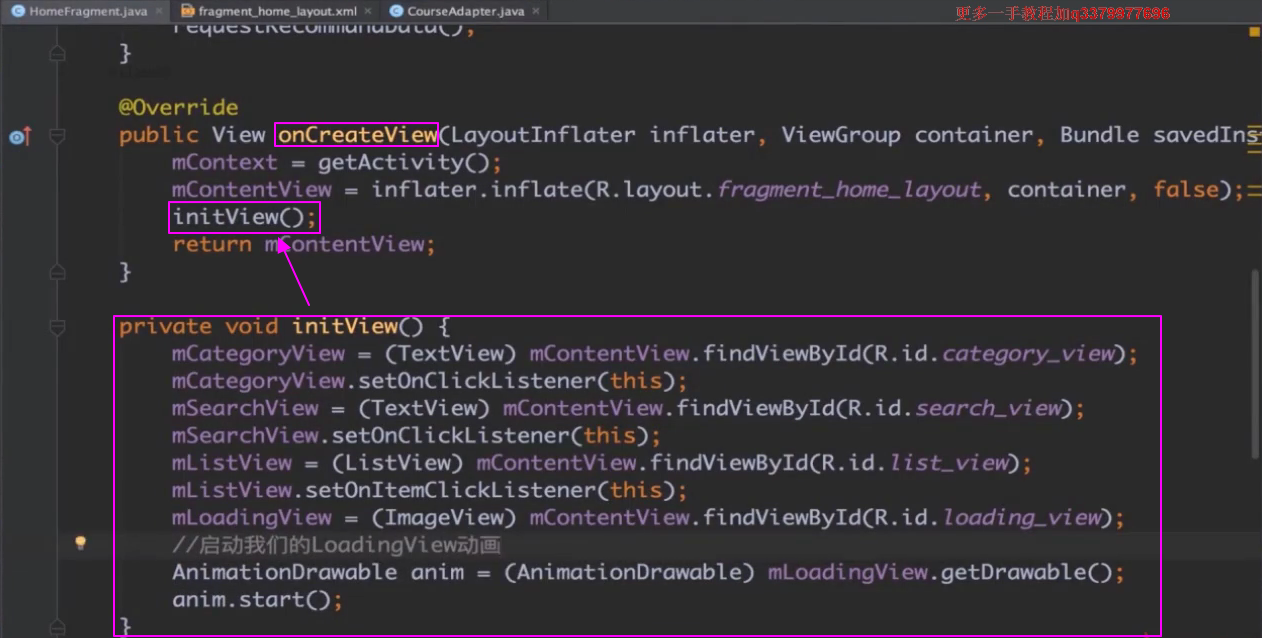Switch to the CourseAdapter.java tab
The image size is (1262, 638).
click(x=465, y=12)
